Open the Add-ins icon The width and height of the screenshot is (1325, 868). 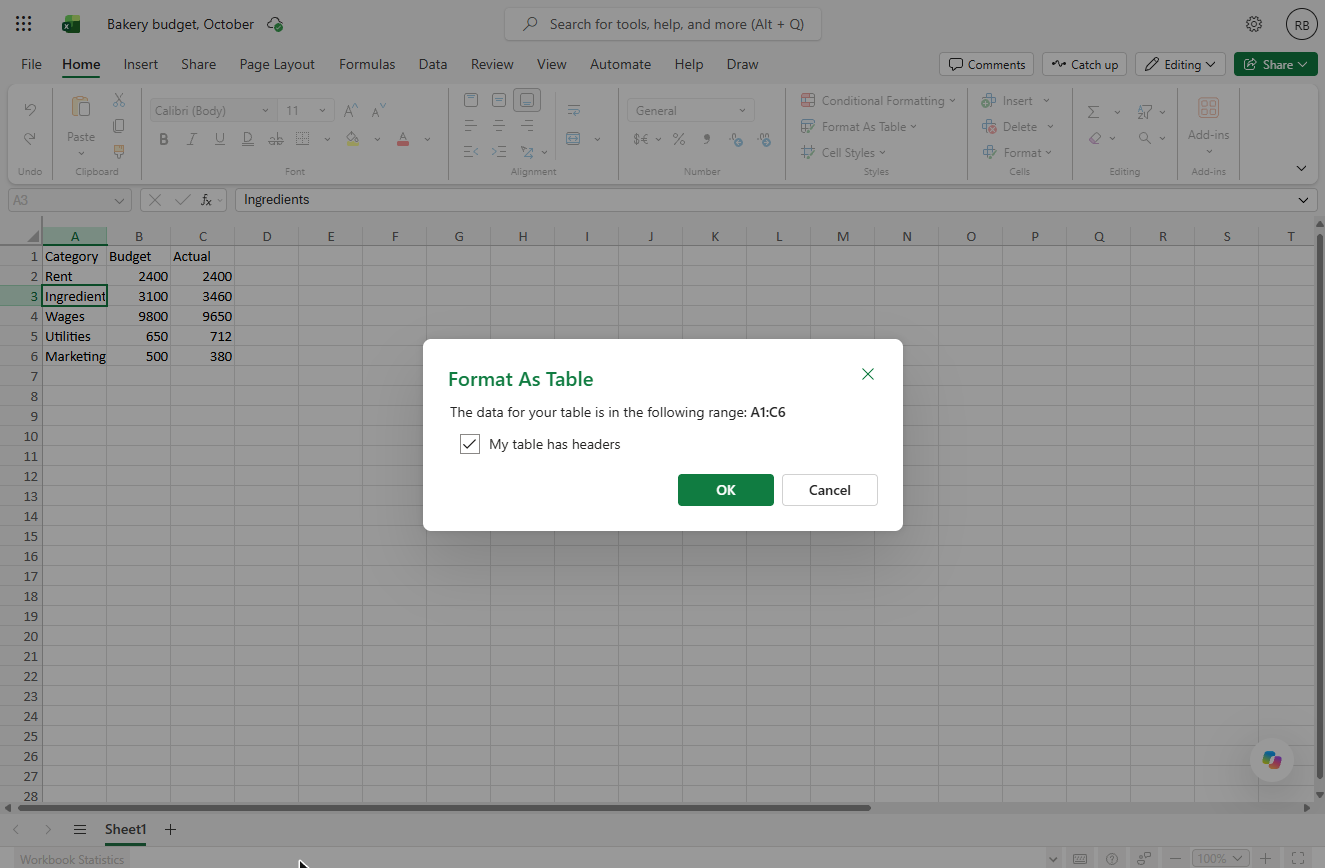[1208, 108]
